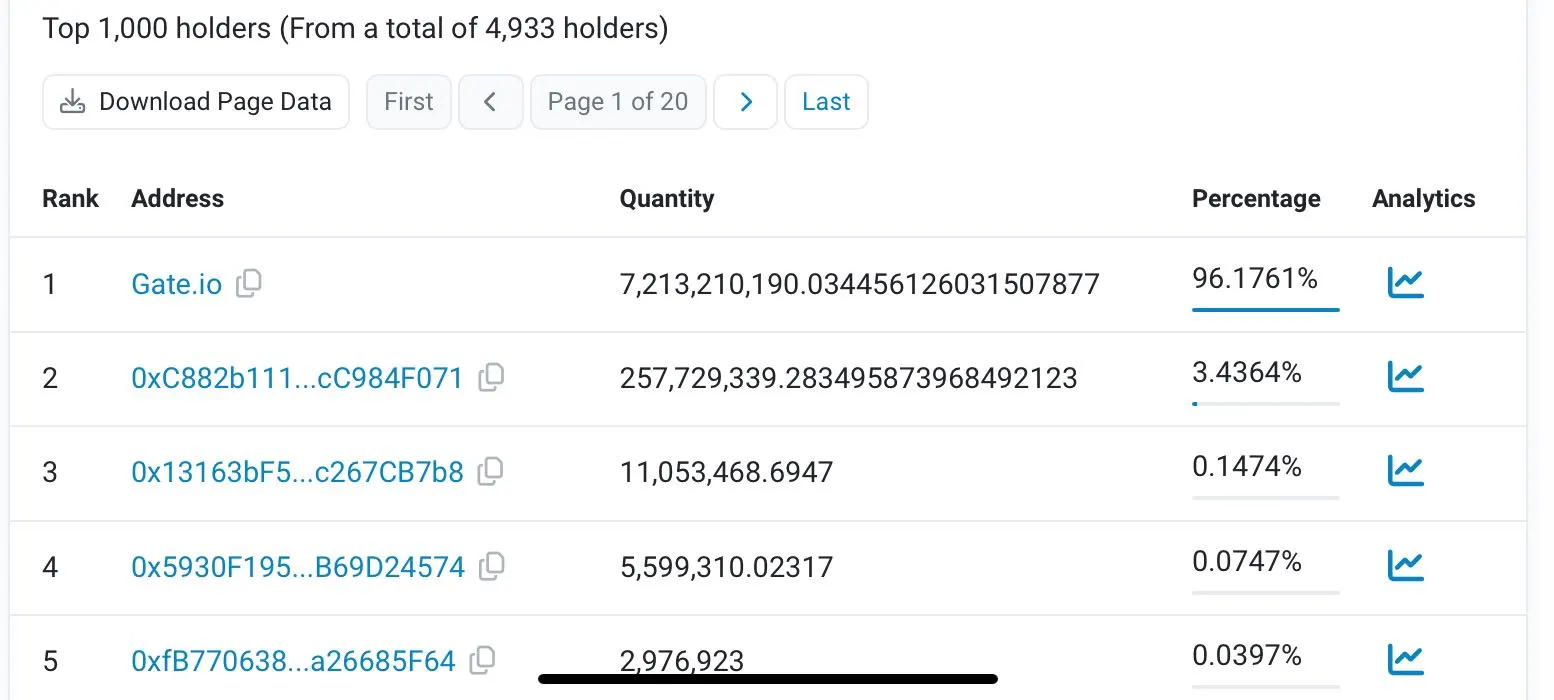Copy address 0x13163bF5...c267CB7b8
This screenshot has height=700, width=1554.
[x=490, y=472]
